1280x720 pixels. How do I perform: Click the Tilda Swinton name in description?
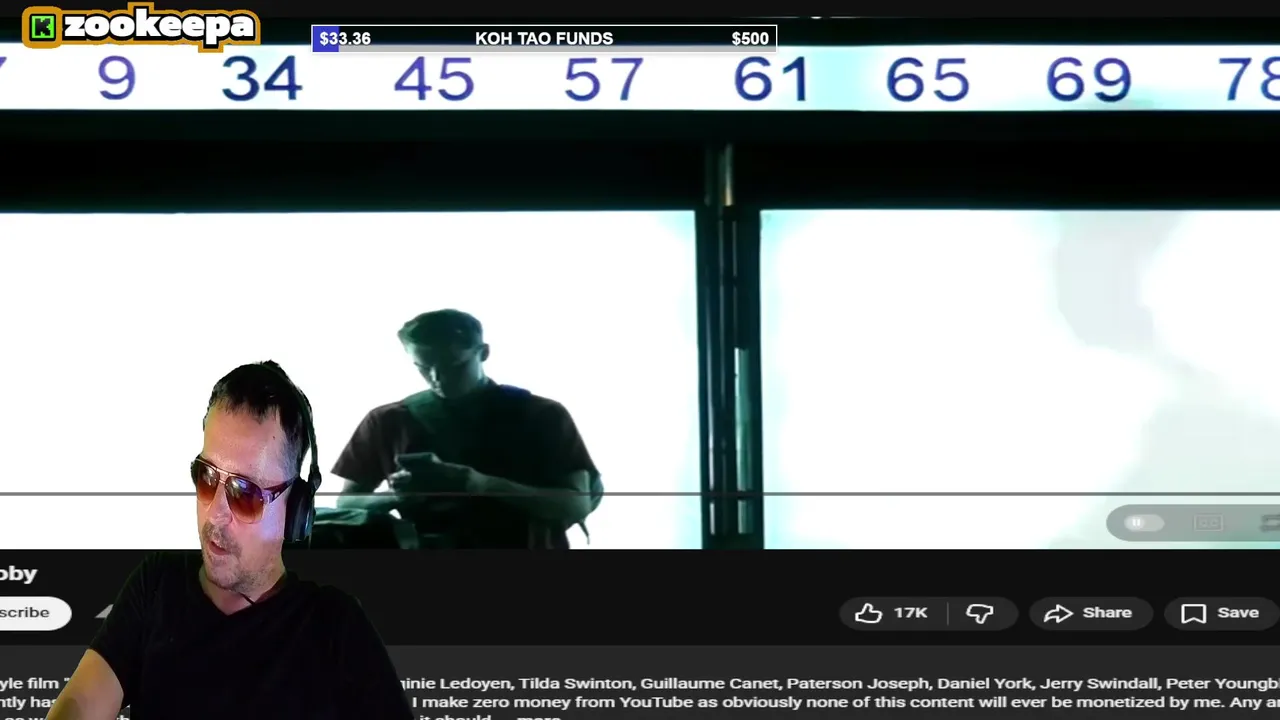click(x=577, y=684)
